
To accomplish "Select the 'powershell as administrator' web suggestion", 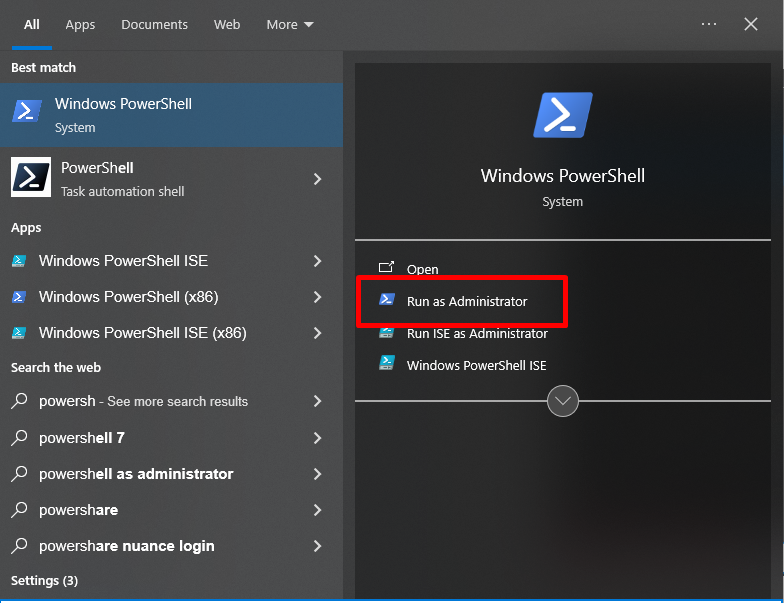I will click(x=172, y=474).
